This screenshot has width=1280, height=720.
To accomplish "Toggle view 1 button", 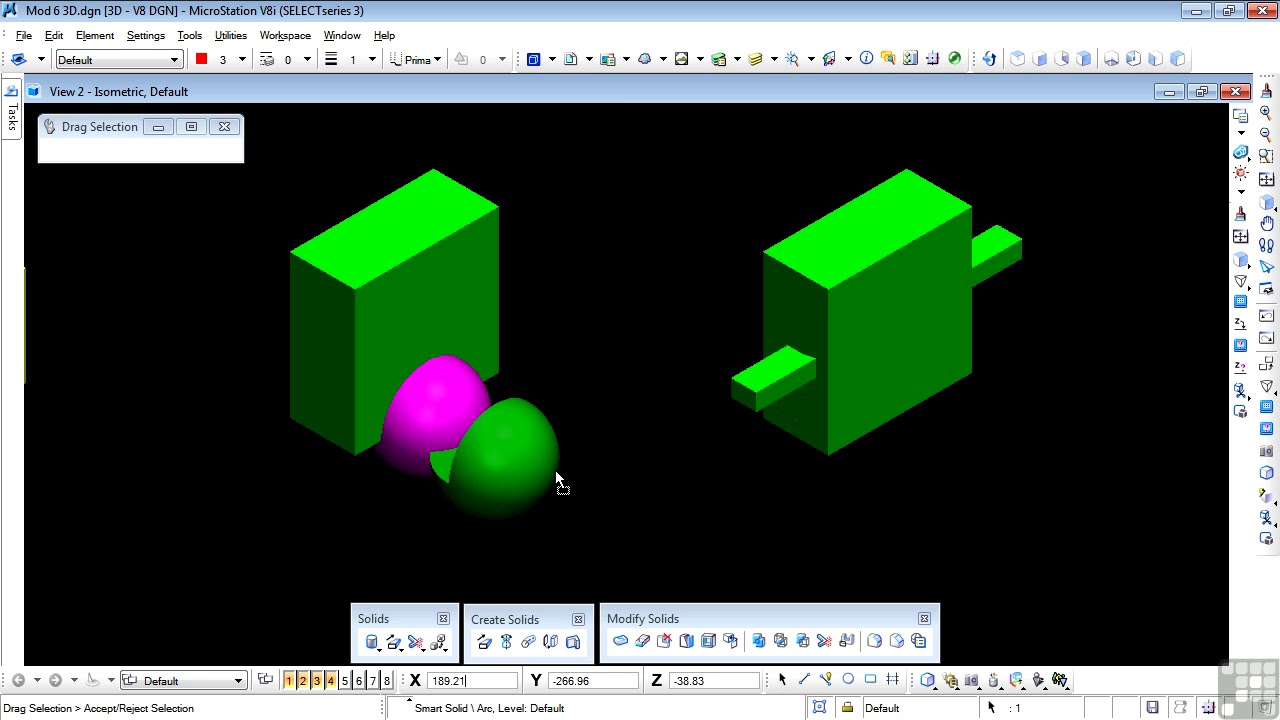I will pyautogui.click(x=289, y=681).
